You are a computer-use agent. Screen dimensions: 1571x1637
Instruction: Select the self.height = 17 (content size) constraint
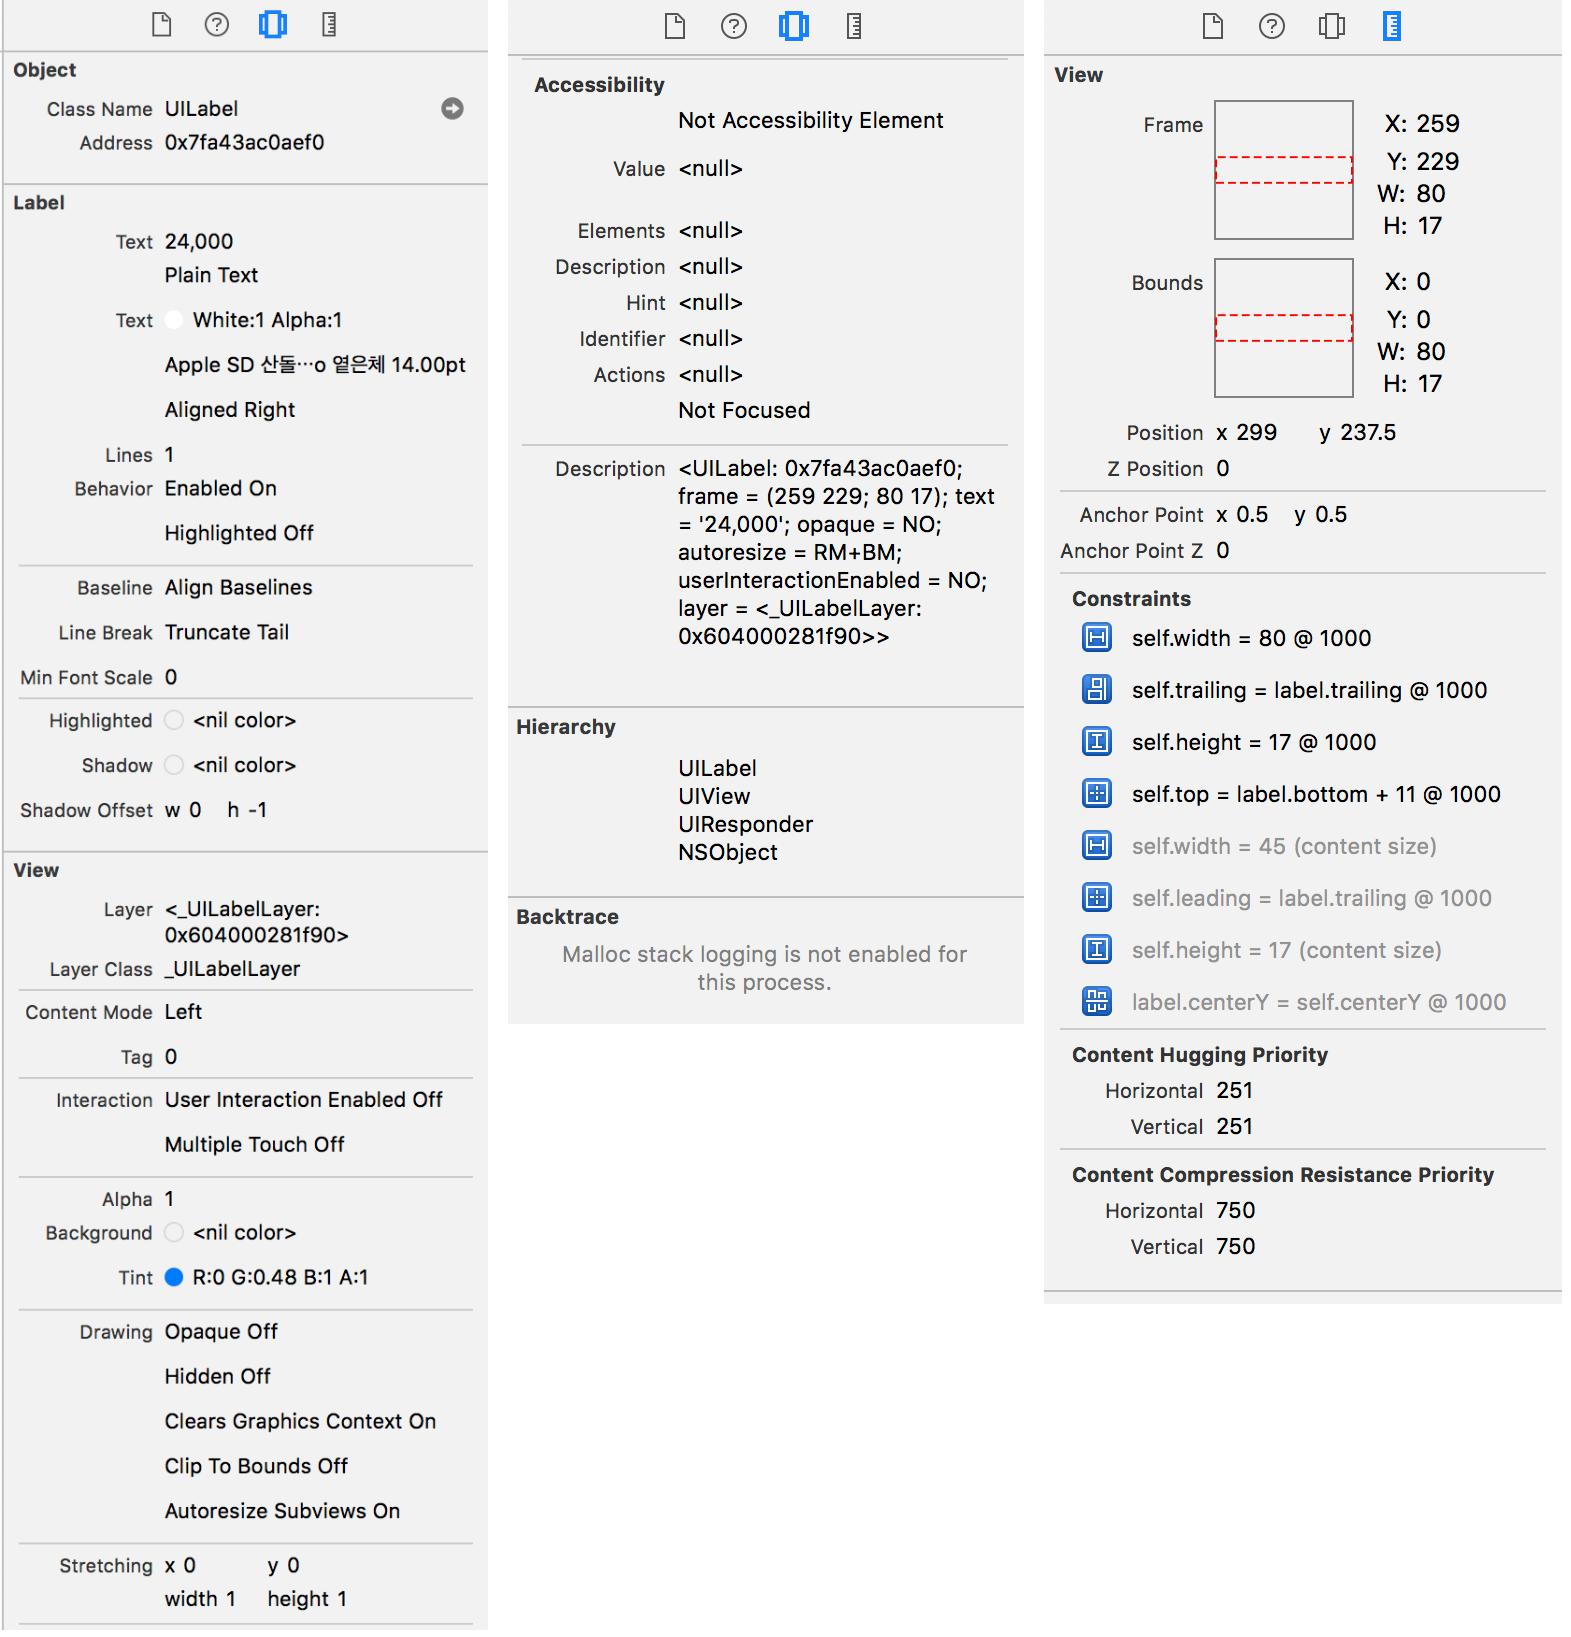pos(1286,950)
